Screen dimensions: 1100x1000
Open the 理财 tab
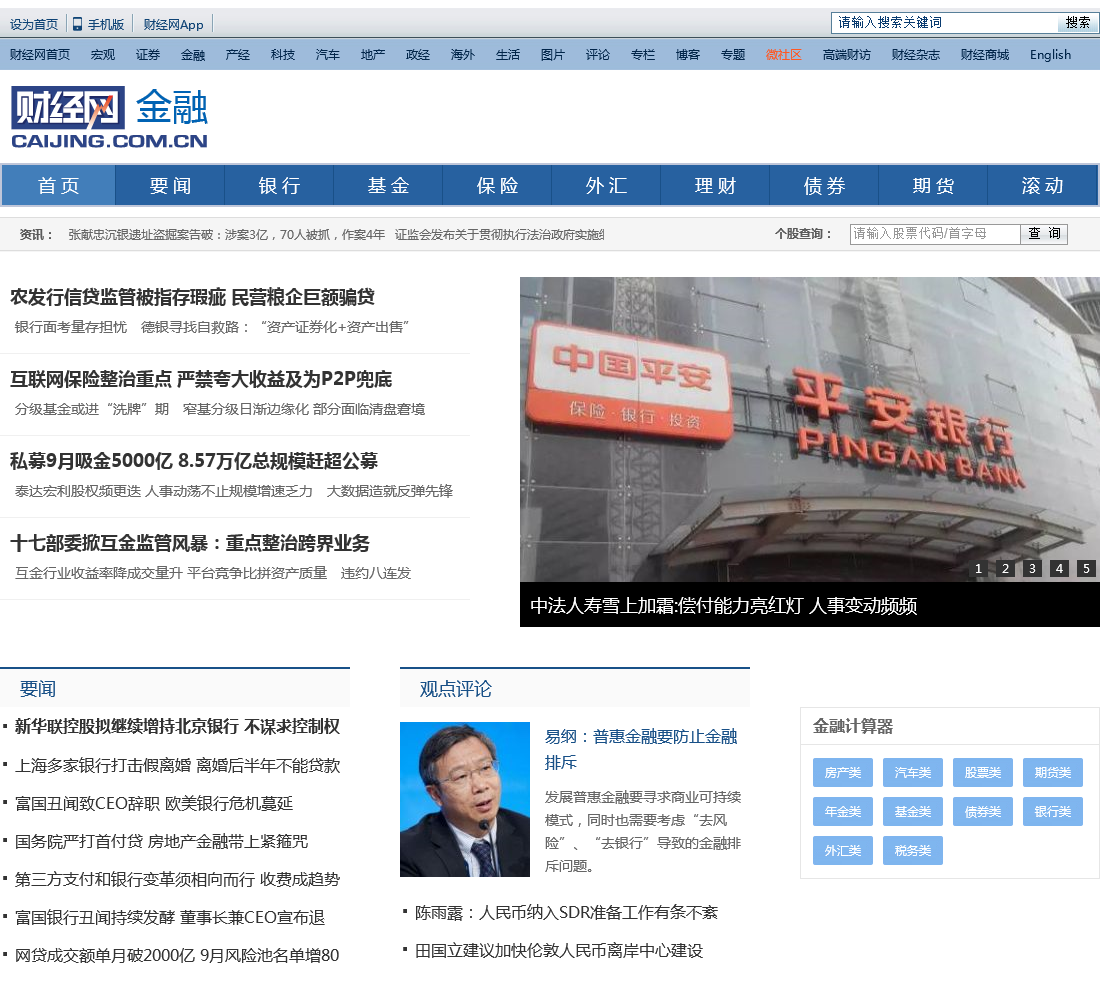pyautogui.click(x=716, y=185)
